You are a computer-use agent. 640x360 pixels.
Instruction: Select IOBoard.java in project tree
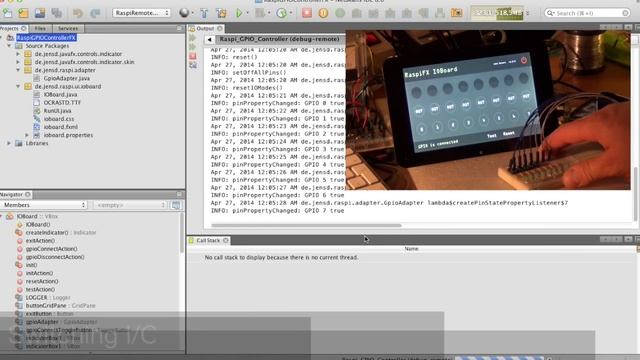point(60,94)
